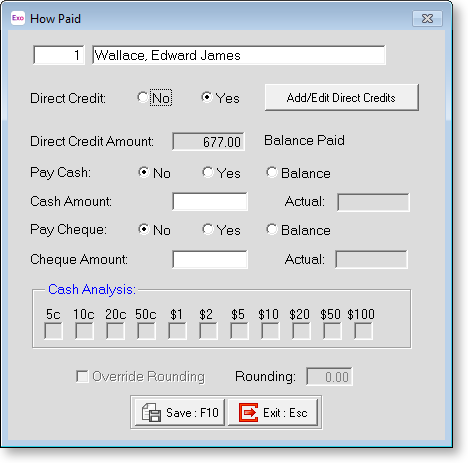Click the Exit Esc button

[x=273, y=413]
